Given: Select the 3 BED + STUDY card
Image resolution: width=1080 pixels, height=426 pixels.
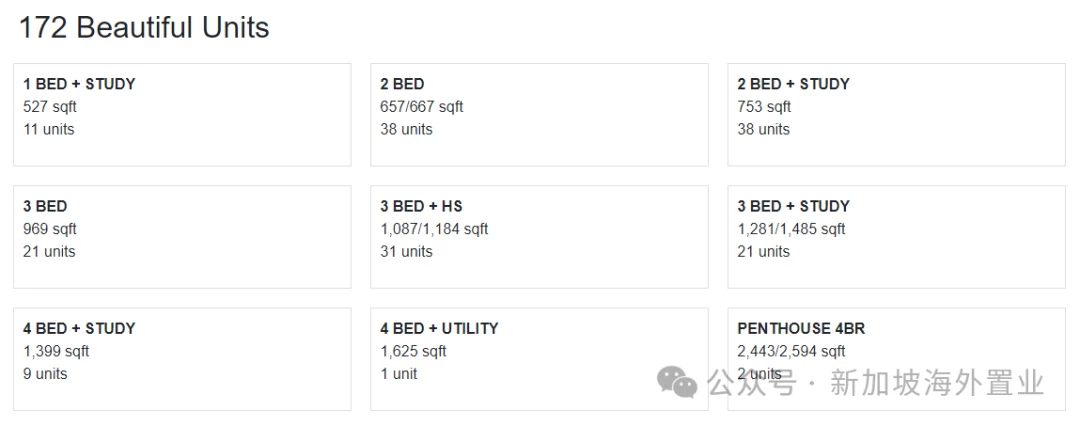Looking at the screenshot, I should [896, 236].
